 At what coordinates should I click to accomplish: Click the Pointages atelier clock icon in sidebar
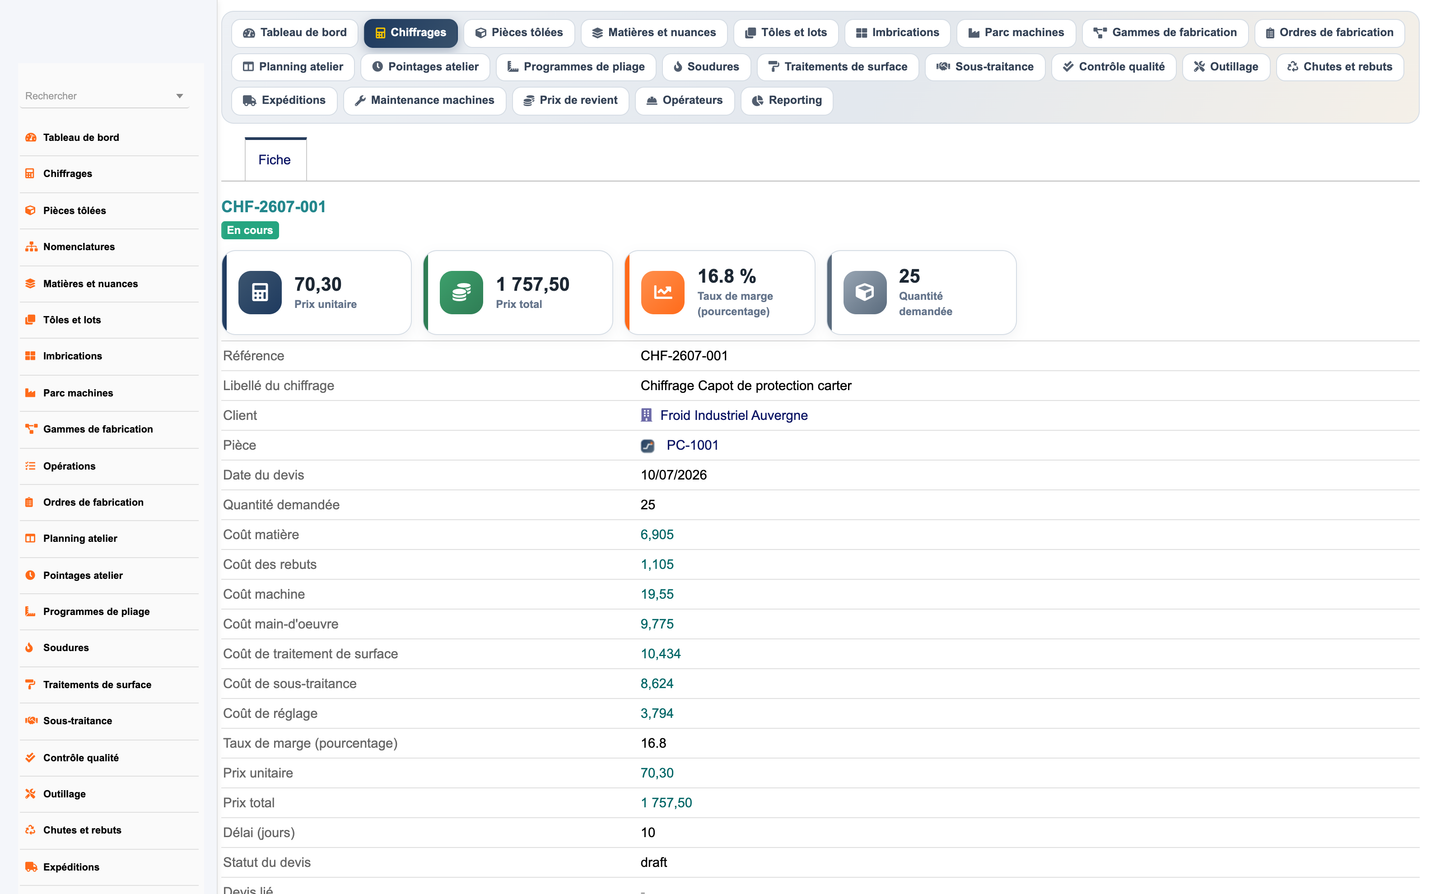pyautogui.click(x=31, y=575)
